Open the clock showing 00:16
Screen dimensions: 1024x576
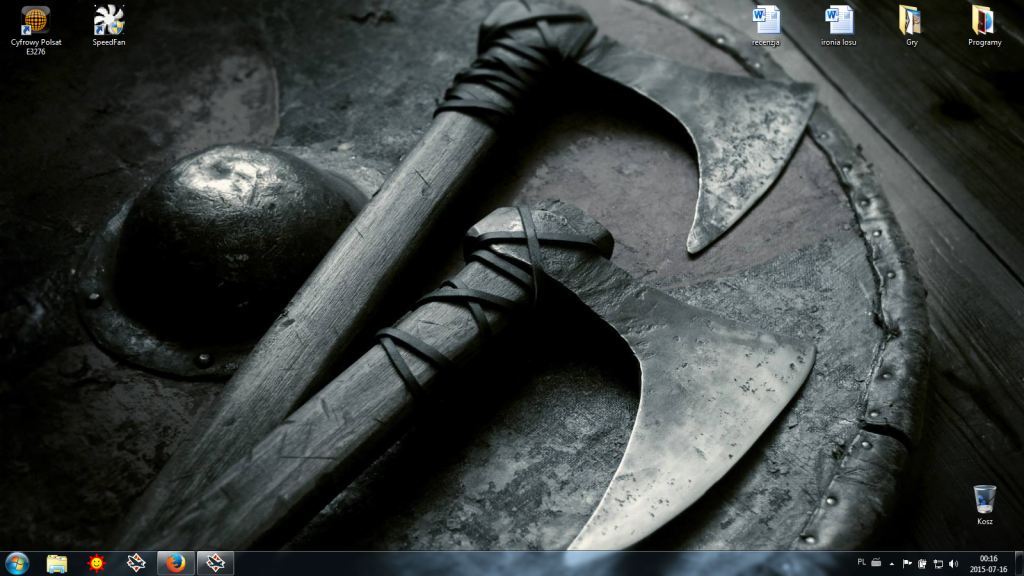coord(988,564)
